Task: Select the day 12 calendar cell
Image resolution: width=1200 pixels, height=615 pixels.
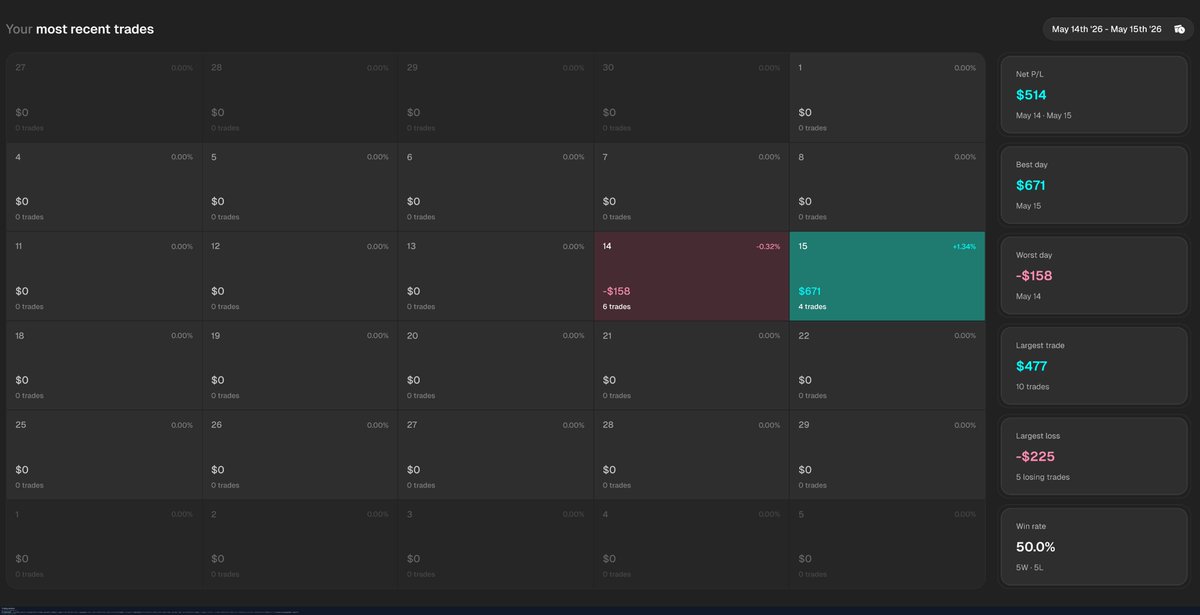Action: click(300, 276)
